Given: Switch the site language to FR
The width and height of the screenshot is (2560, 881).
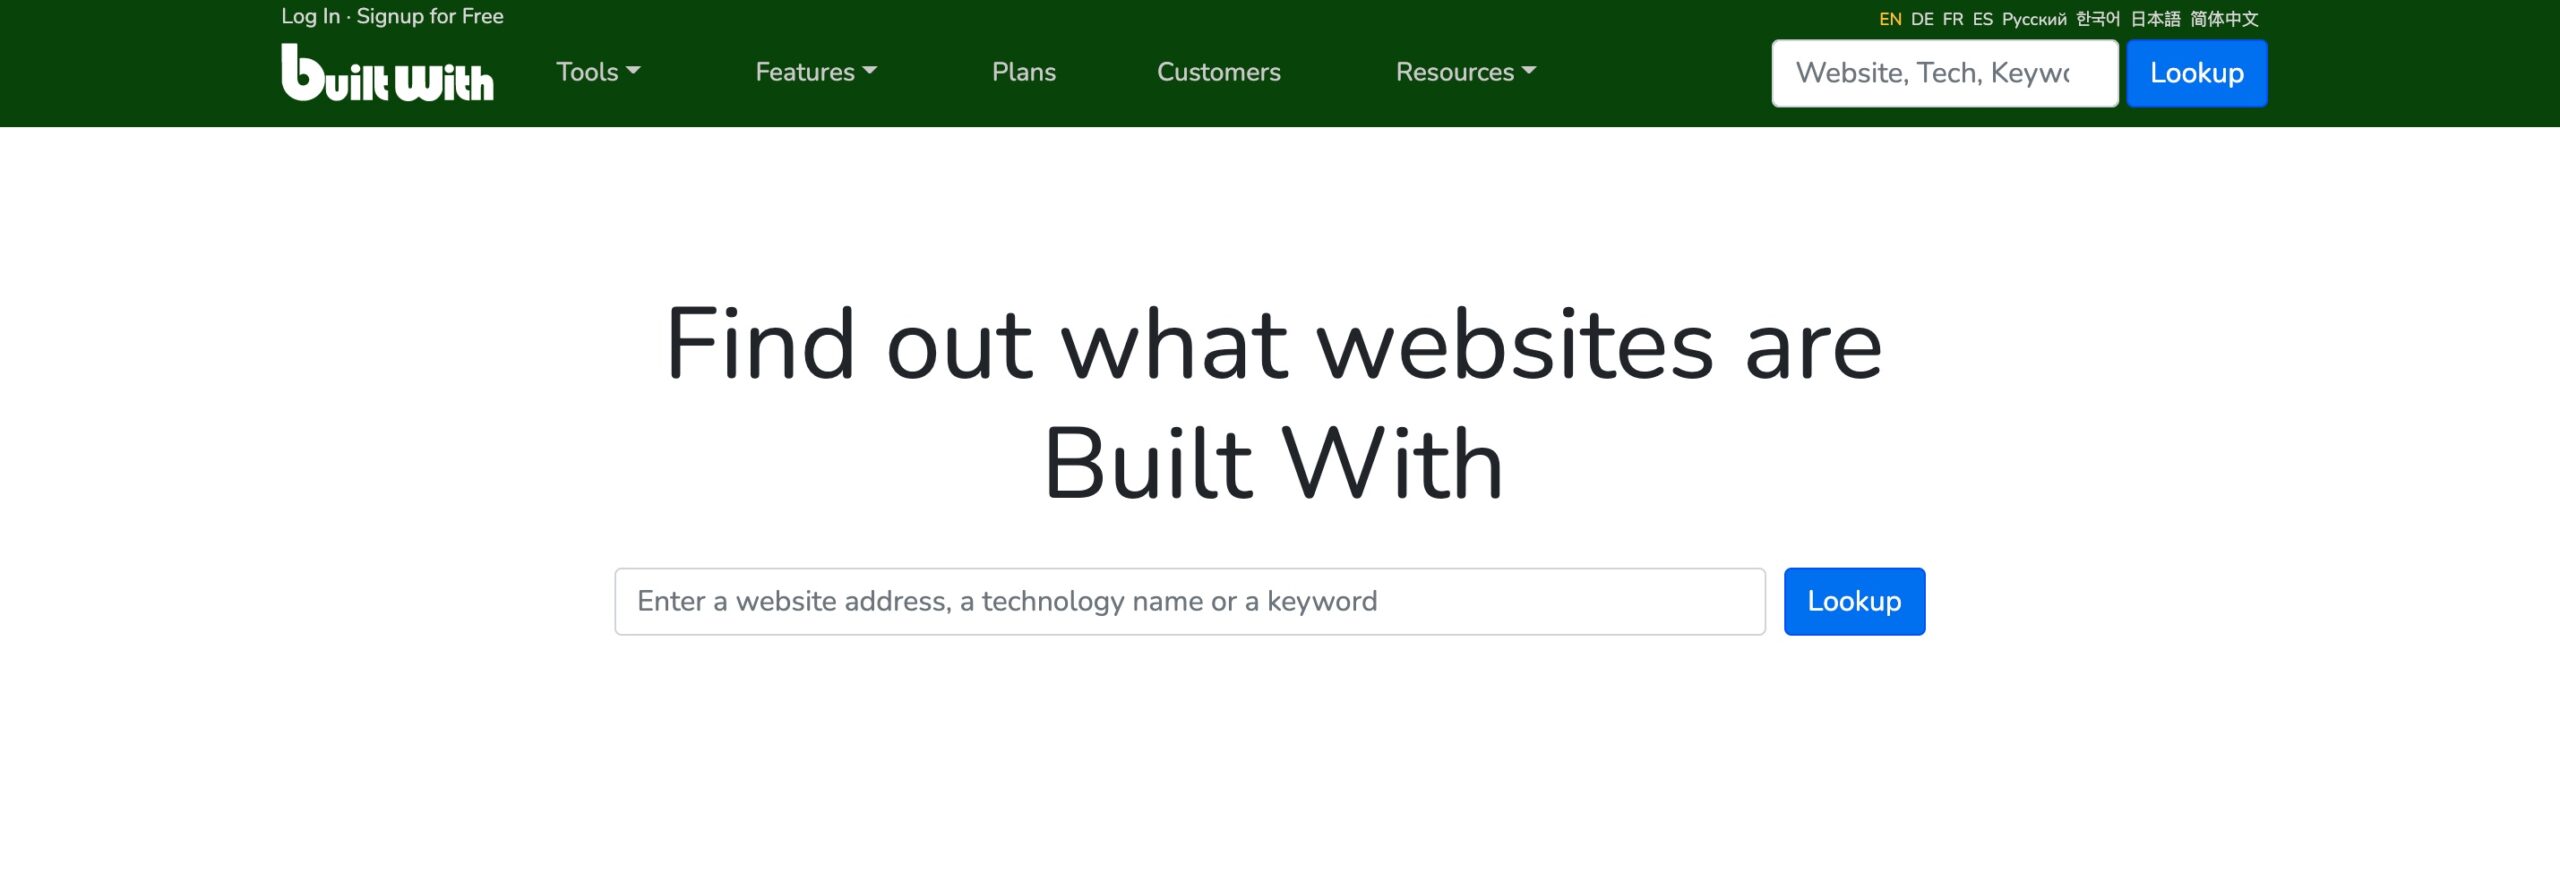Looking at the screenshot, I should click(1952, 18).
